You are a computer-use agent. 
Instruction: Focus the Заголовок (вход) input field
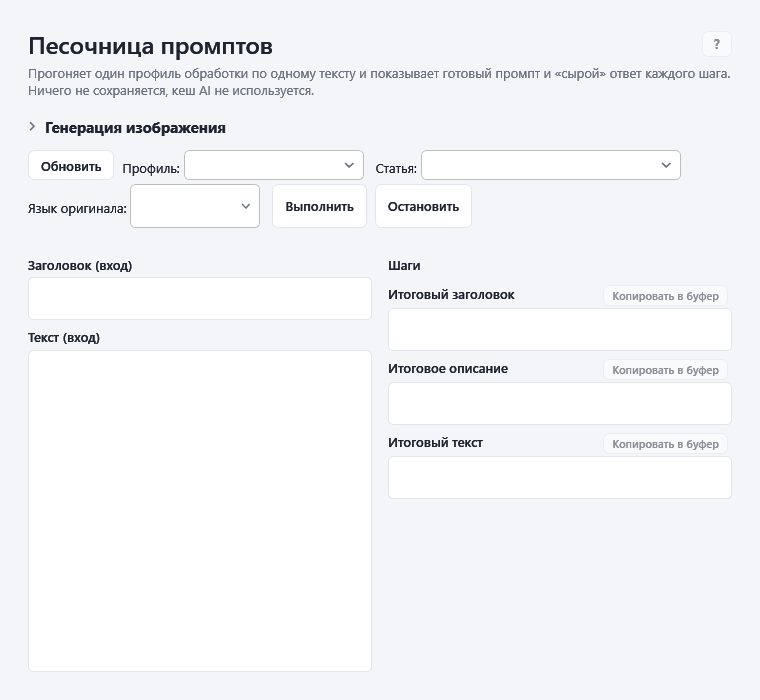click(200, 299)
